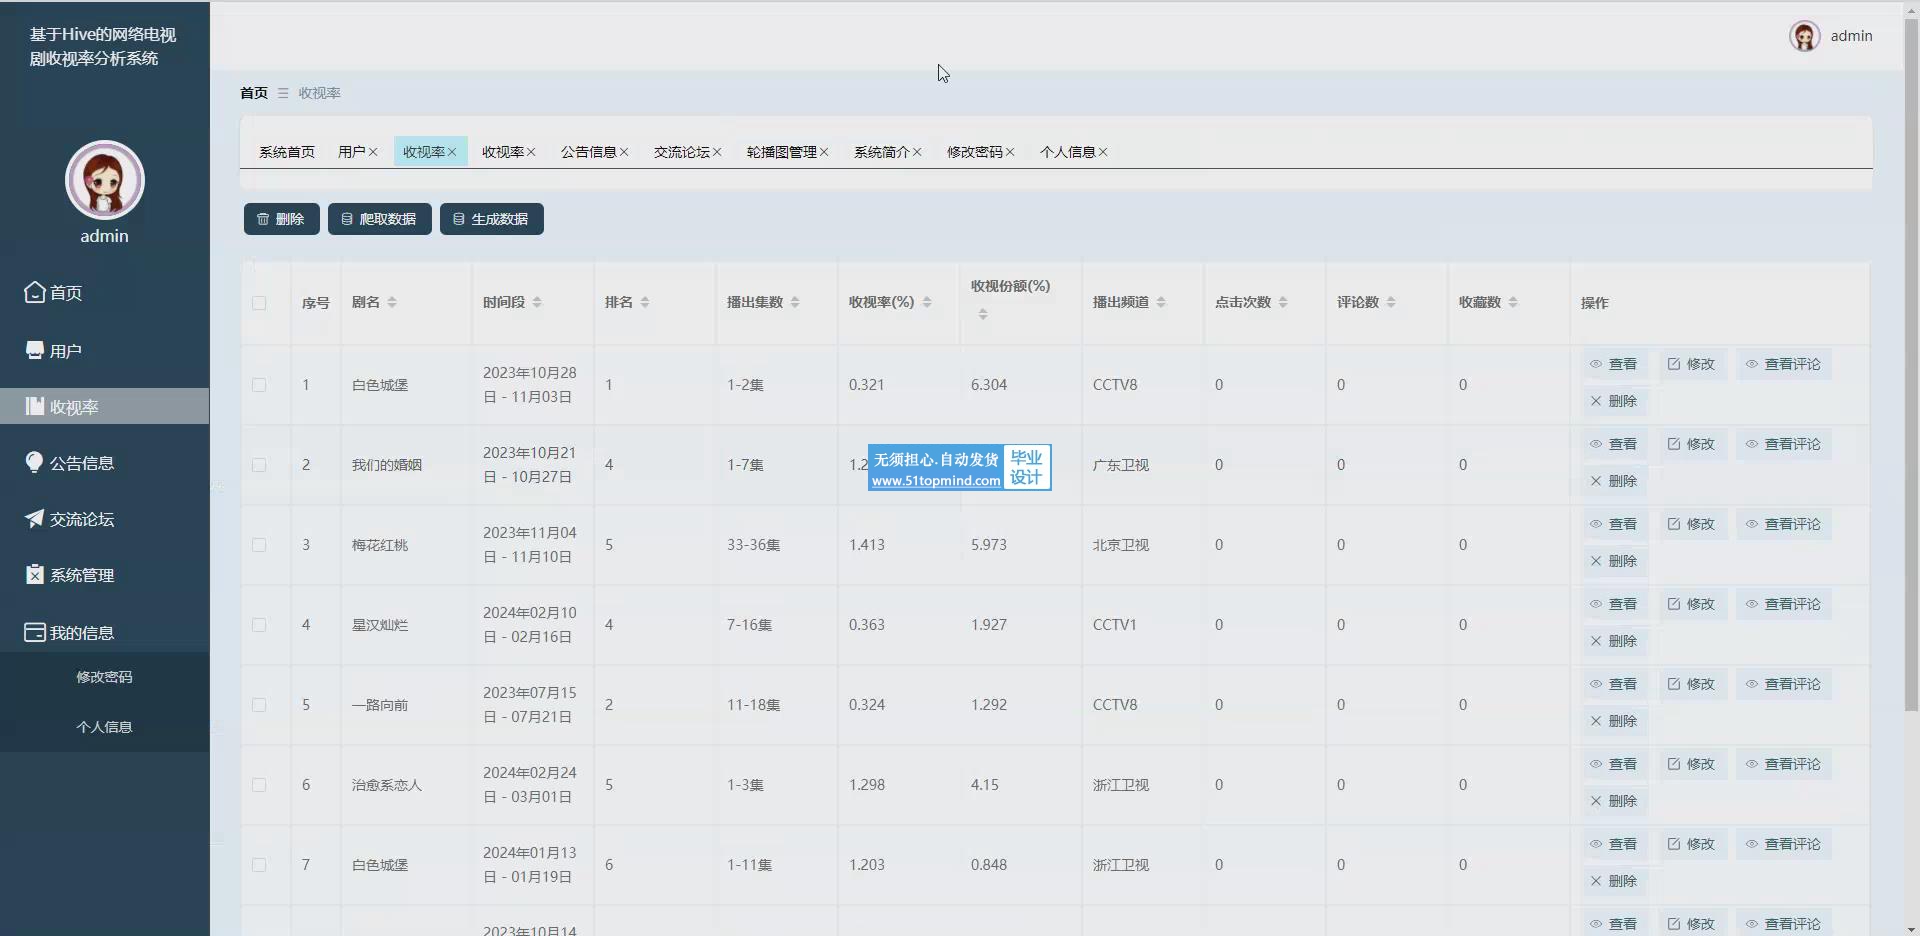View comments for row 1 白色城堡
Image resolution: width=1920 pixels, height=936 pixels.
click(x=1783, y=364)
